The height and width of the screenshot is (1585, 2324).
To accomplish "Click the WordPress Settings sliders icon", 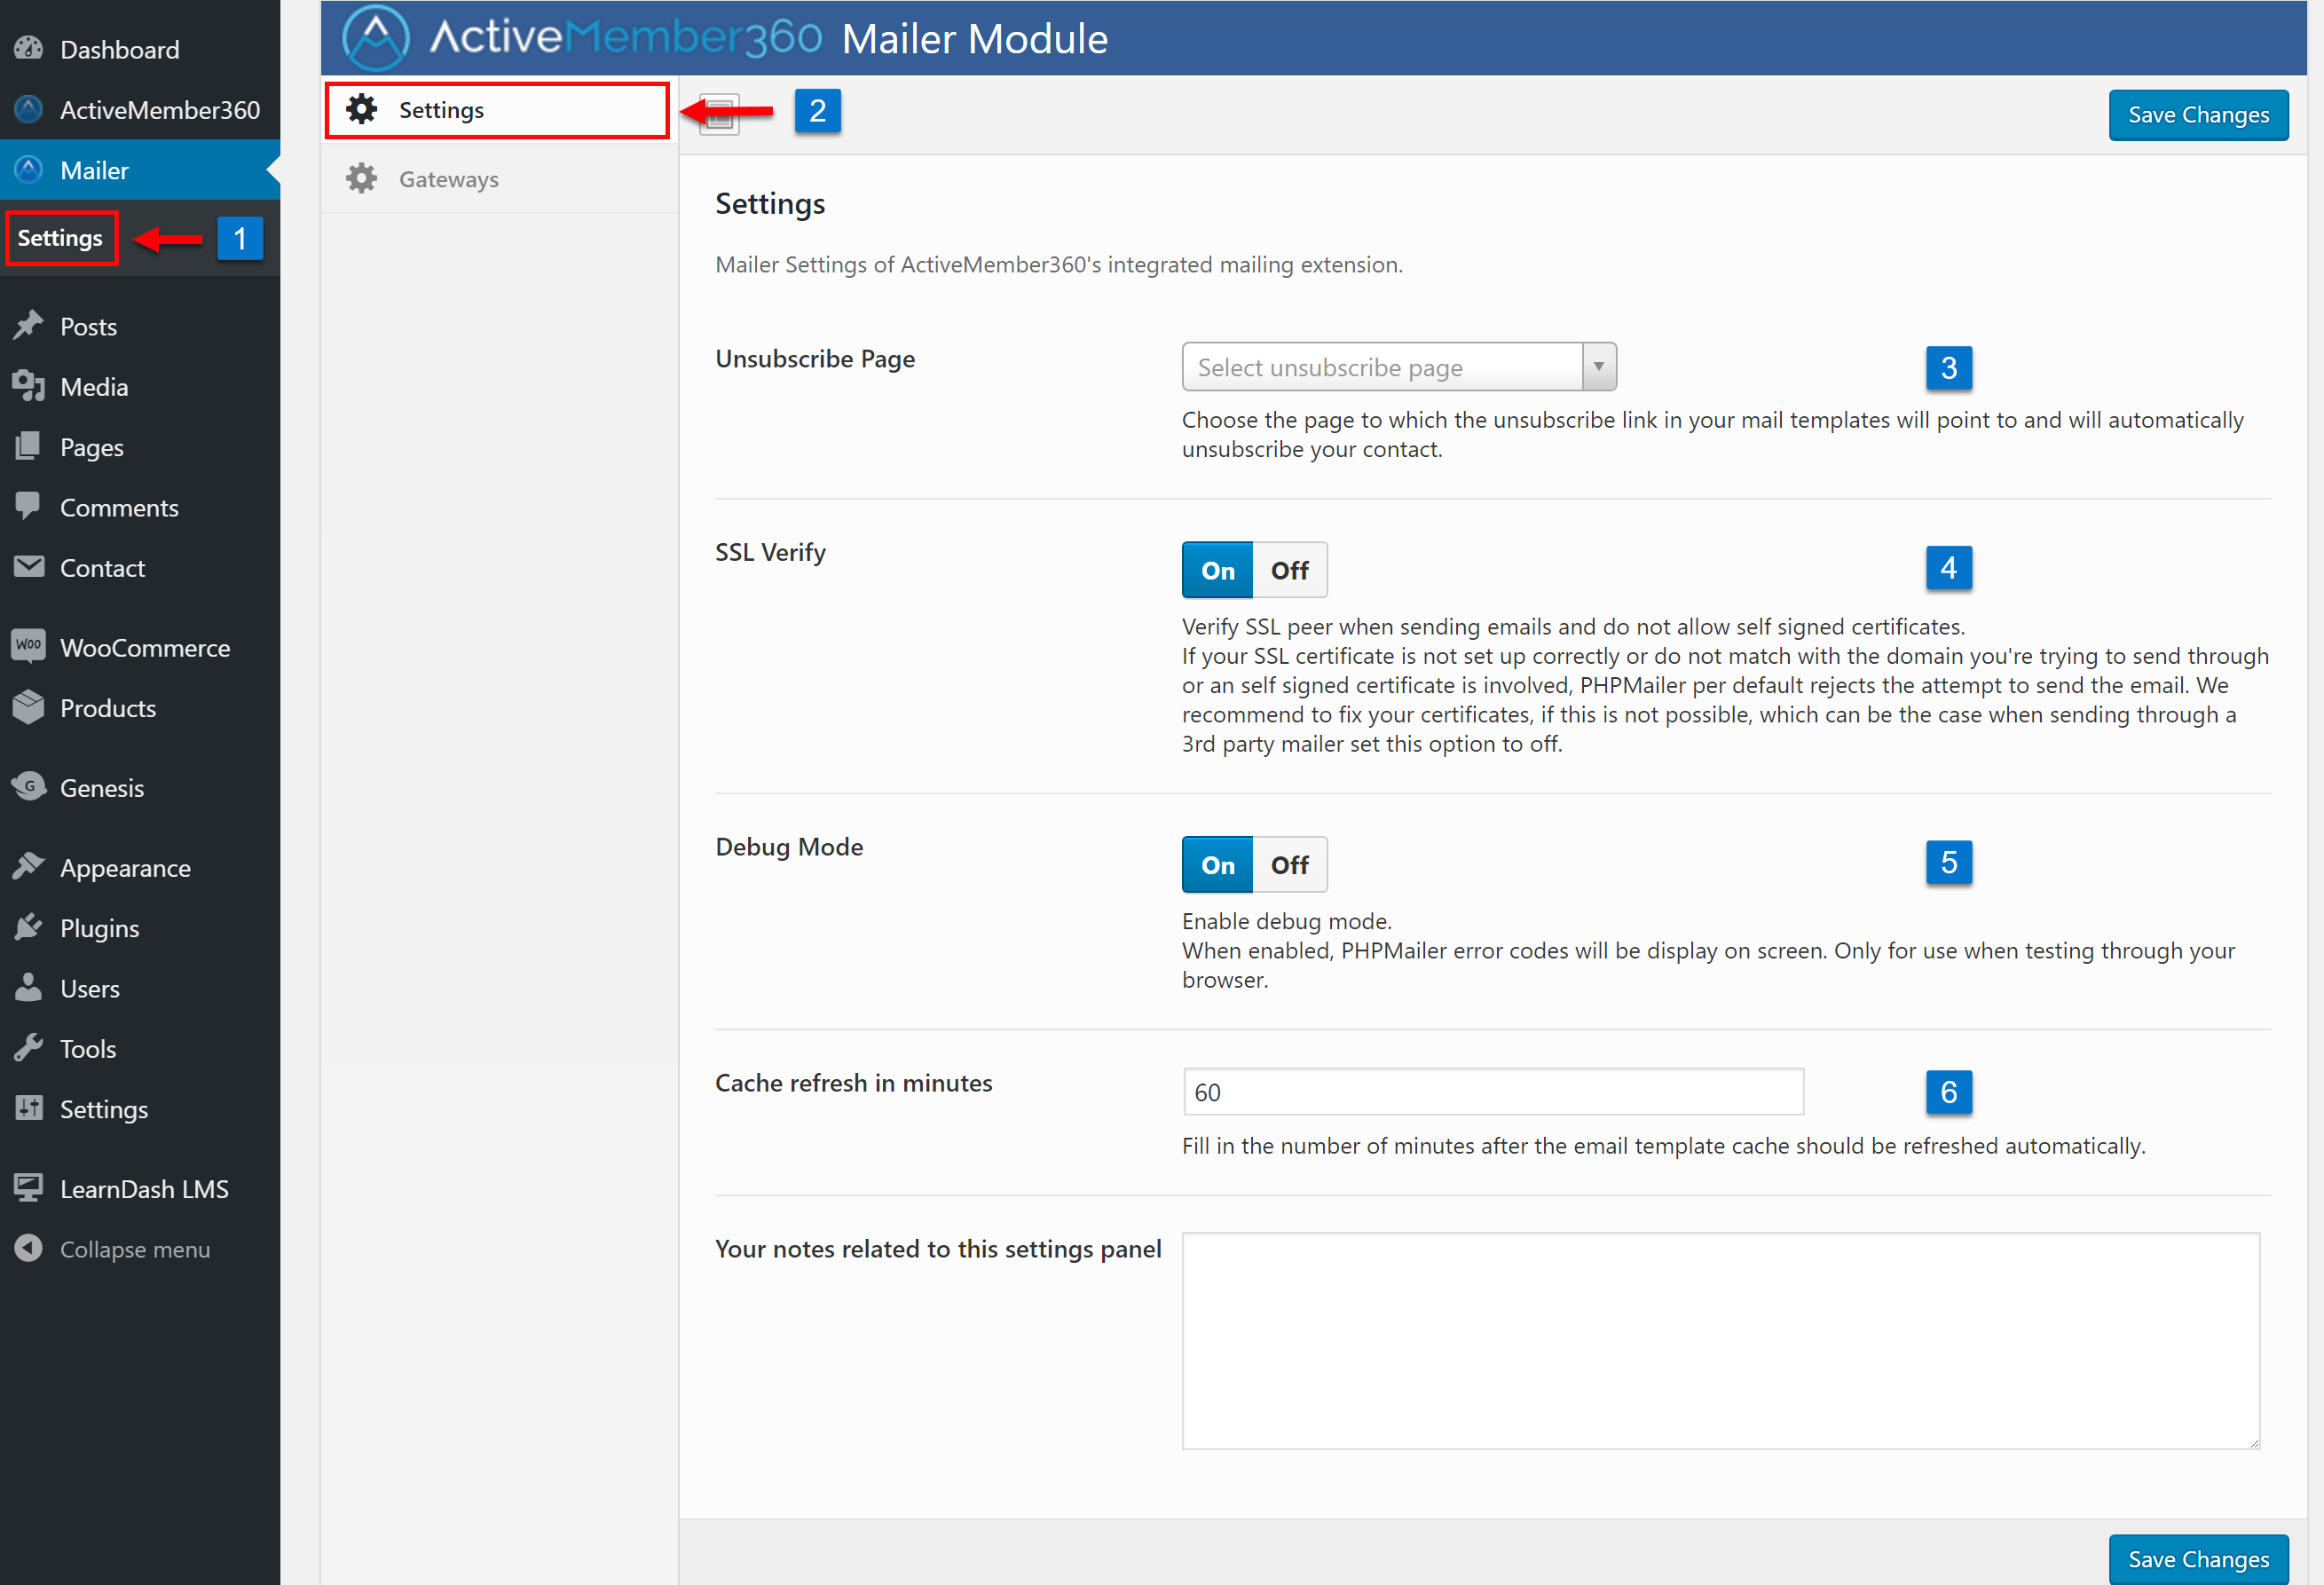I will click(x=29, y=1107).
